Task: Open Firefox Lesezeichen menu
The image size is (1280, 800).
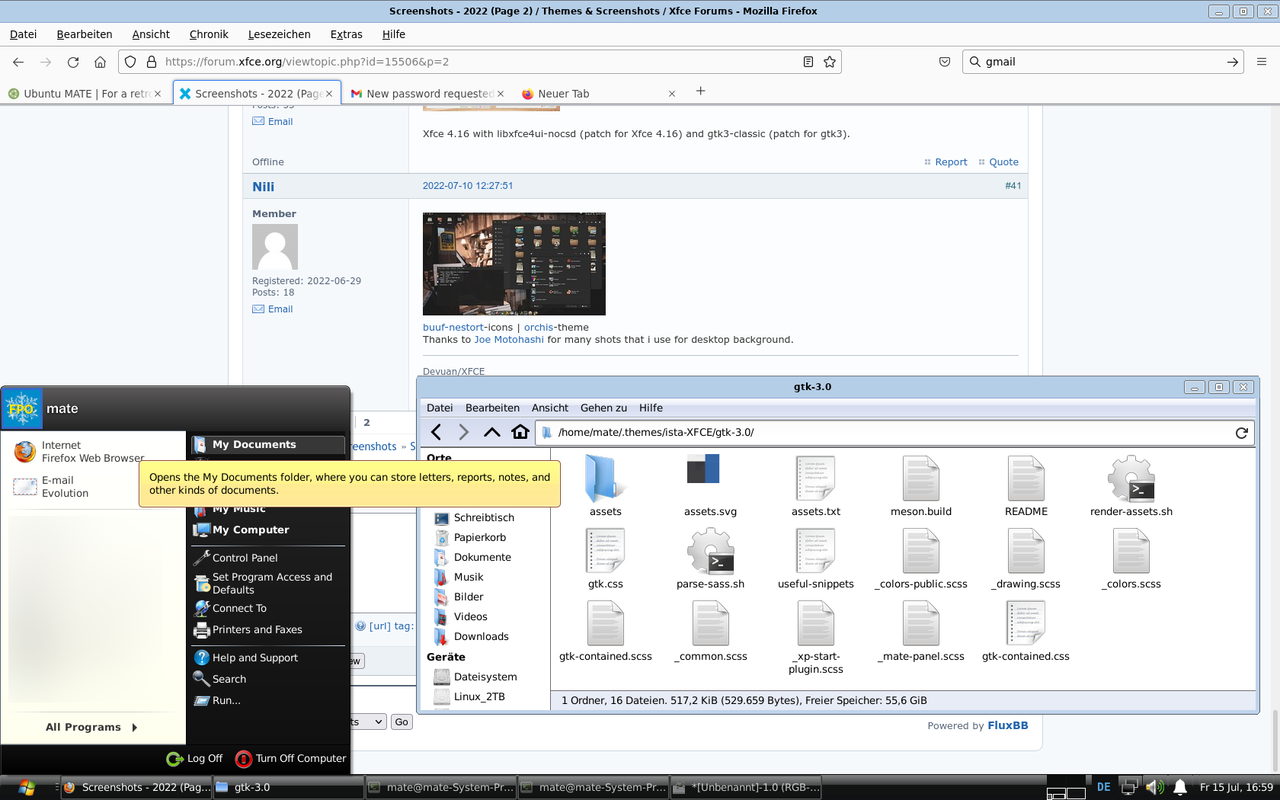Action: tap(279, 34)
